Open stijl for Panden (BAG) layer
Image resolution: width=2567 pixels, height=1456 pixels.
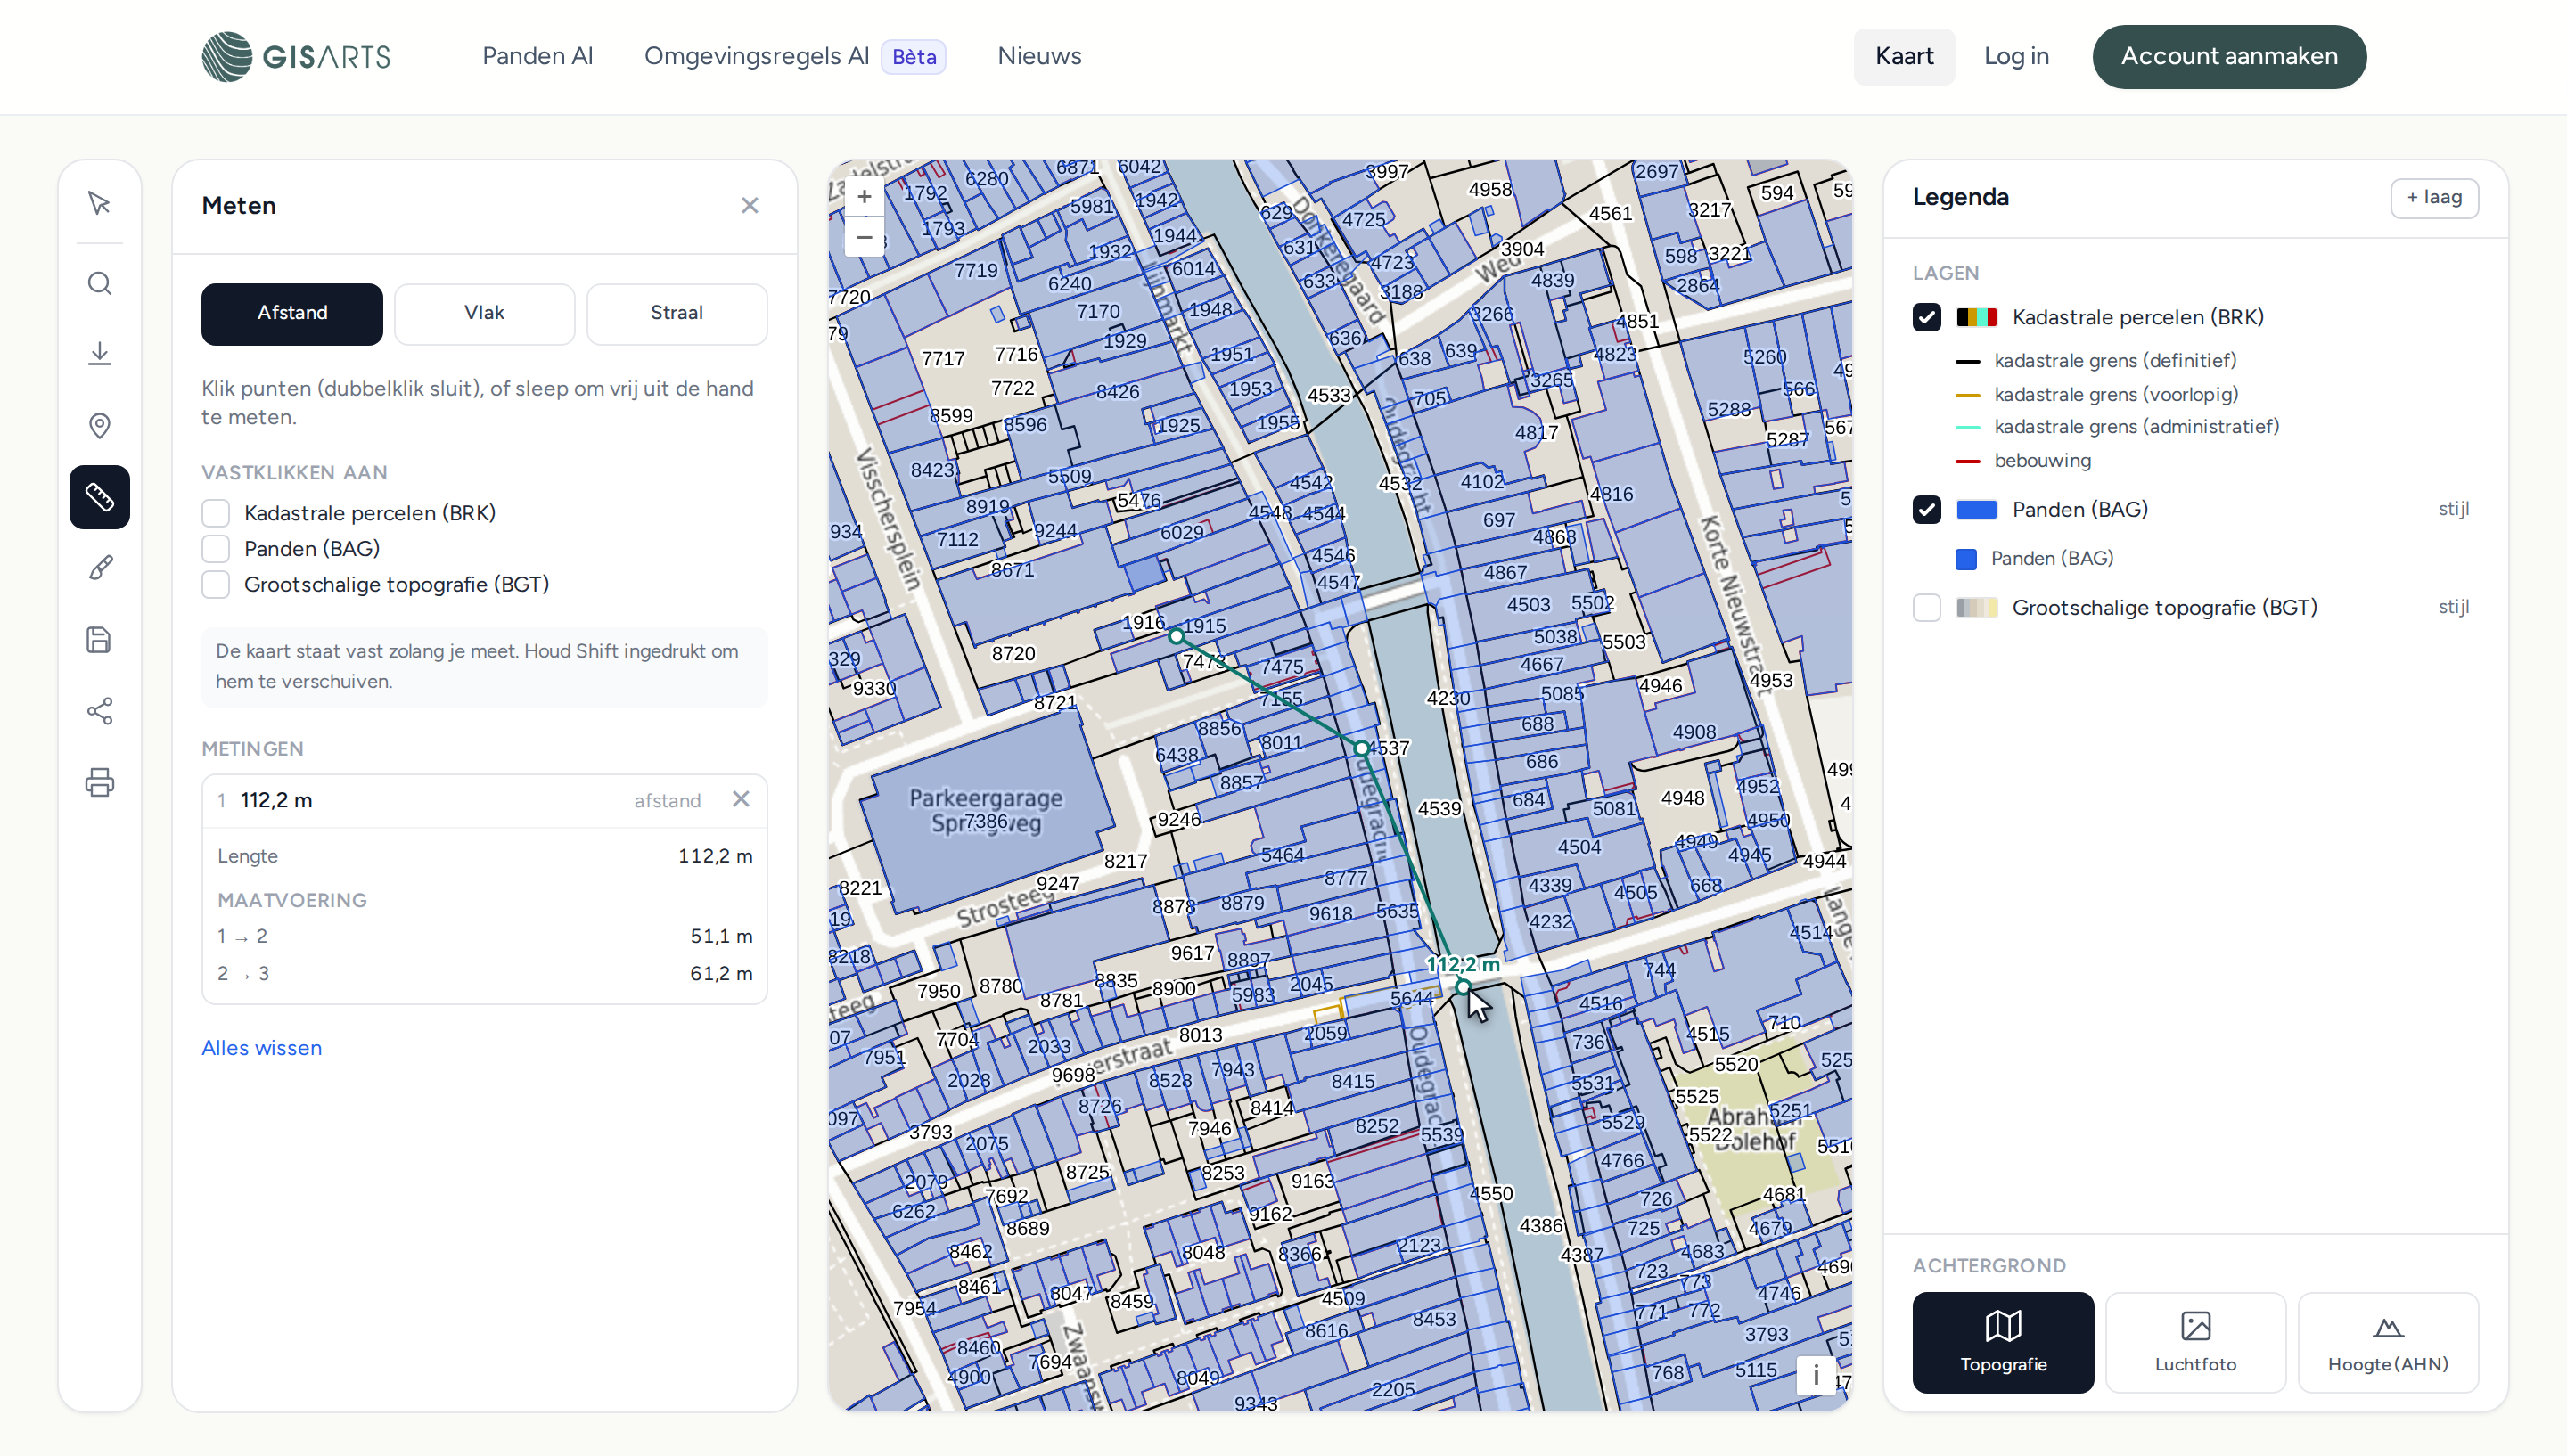(2453, 509)
